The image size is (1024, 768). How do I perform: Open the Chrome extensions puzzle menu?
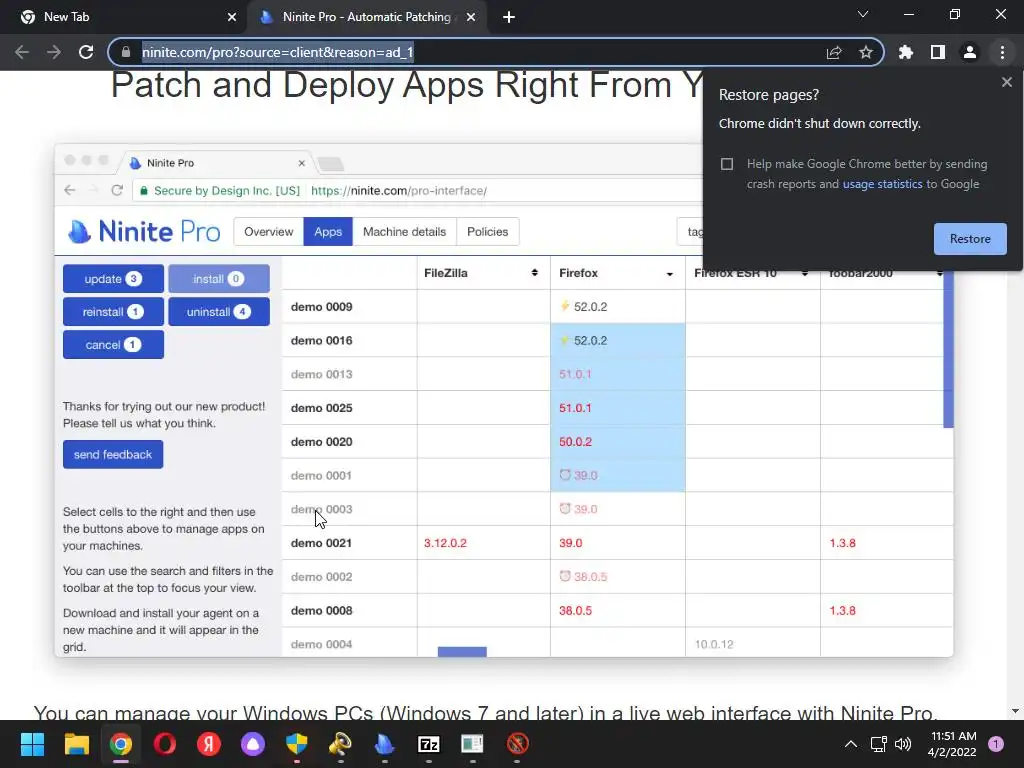tap(906, 52)
